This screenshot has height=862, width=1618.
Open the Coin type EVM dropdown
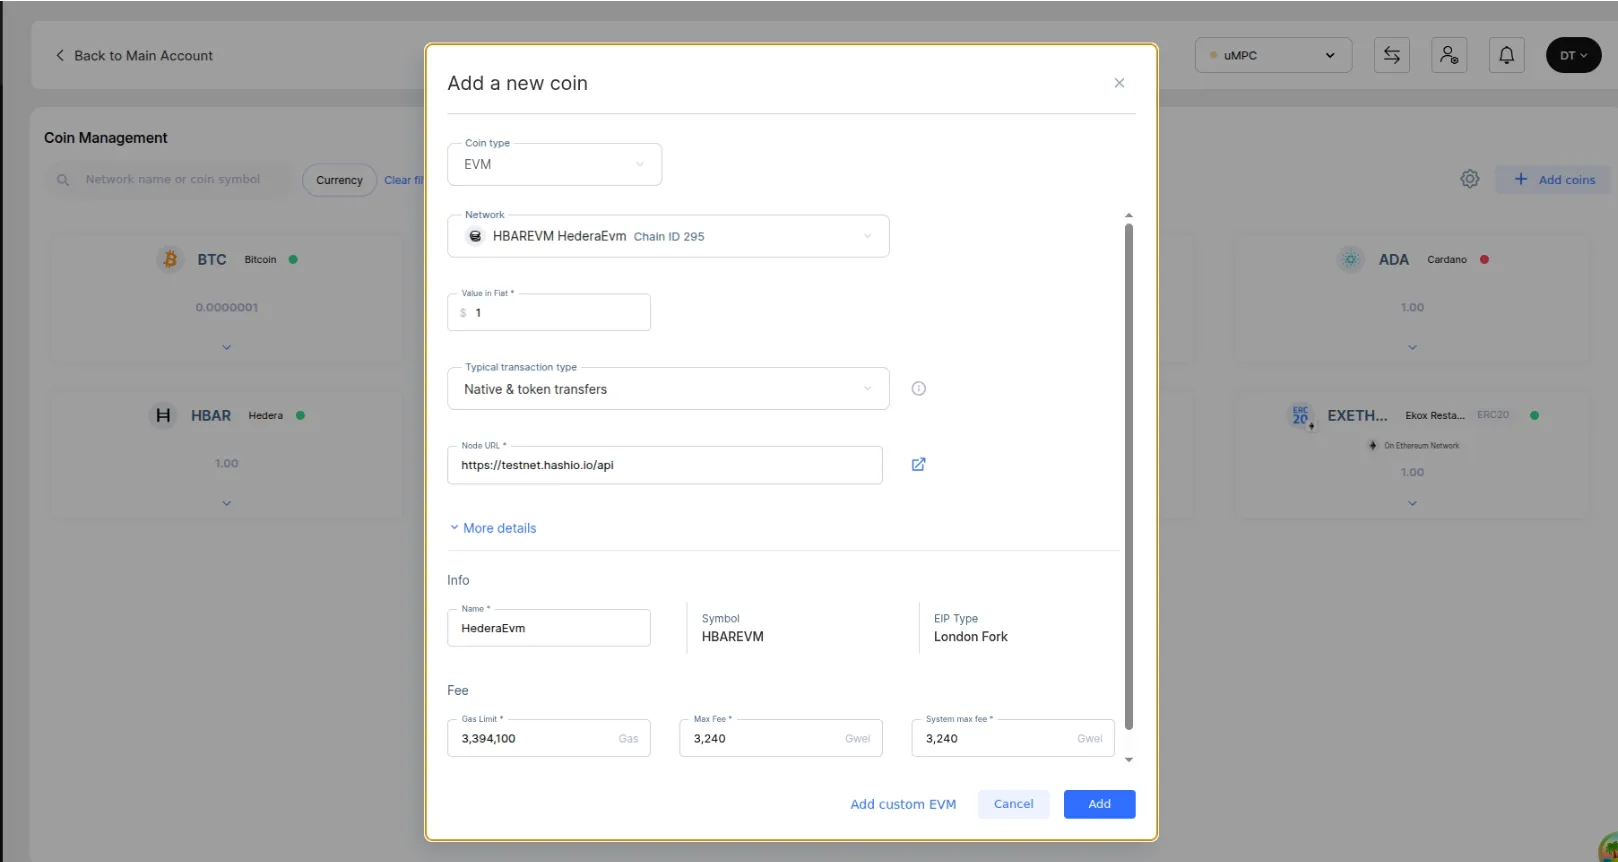pyautogui.click(x=554, y=164)
